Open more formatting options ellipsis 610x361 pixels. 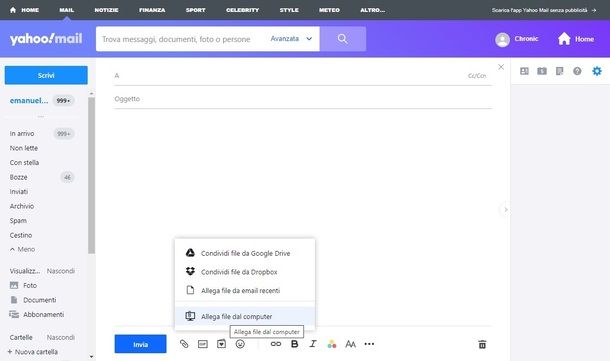pyautogui.click(x=369, y=344)
